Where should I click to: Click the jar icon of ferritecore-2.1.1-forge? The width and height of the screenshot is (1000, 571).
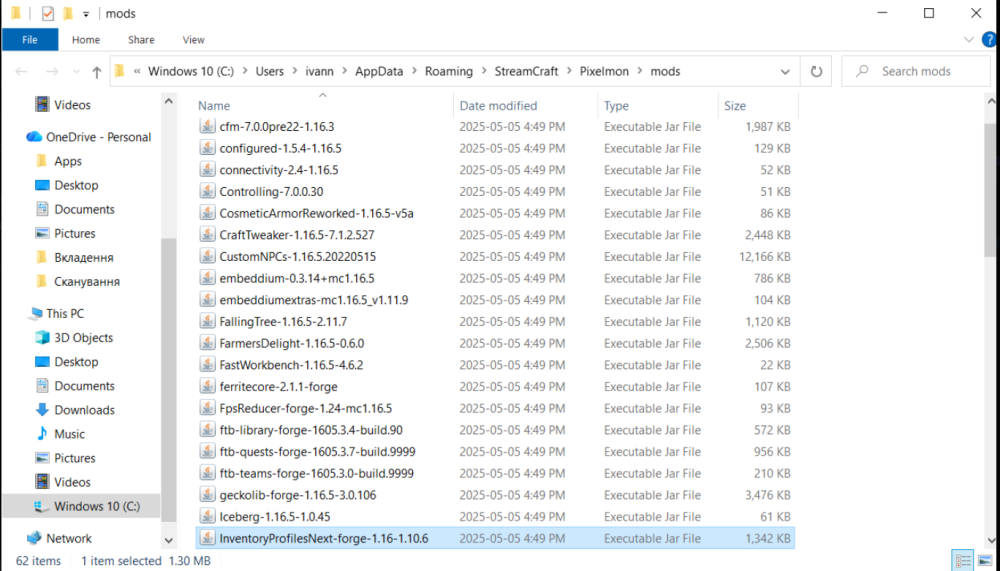(x=207, y=387)
